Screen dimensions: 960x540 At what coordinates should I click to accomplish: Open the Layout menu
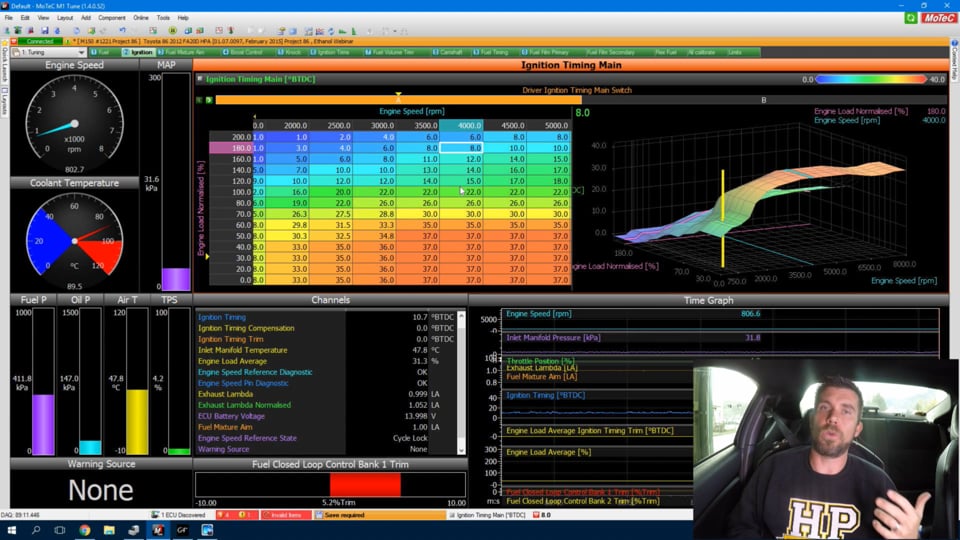65,18
